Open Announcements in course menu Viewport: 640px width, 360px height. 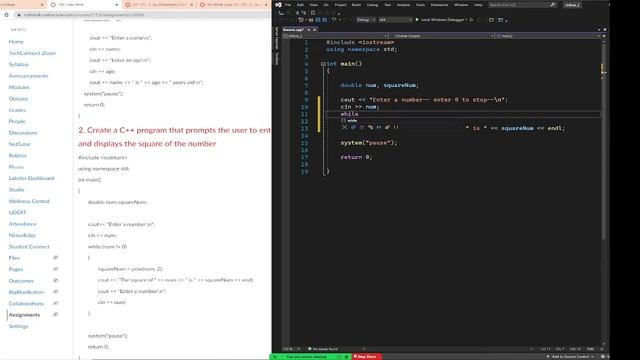click(28, 76)
